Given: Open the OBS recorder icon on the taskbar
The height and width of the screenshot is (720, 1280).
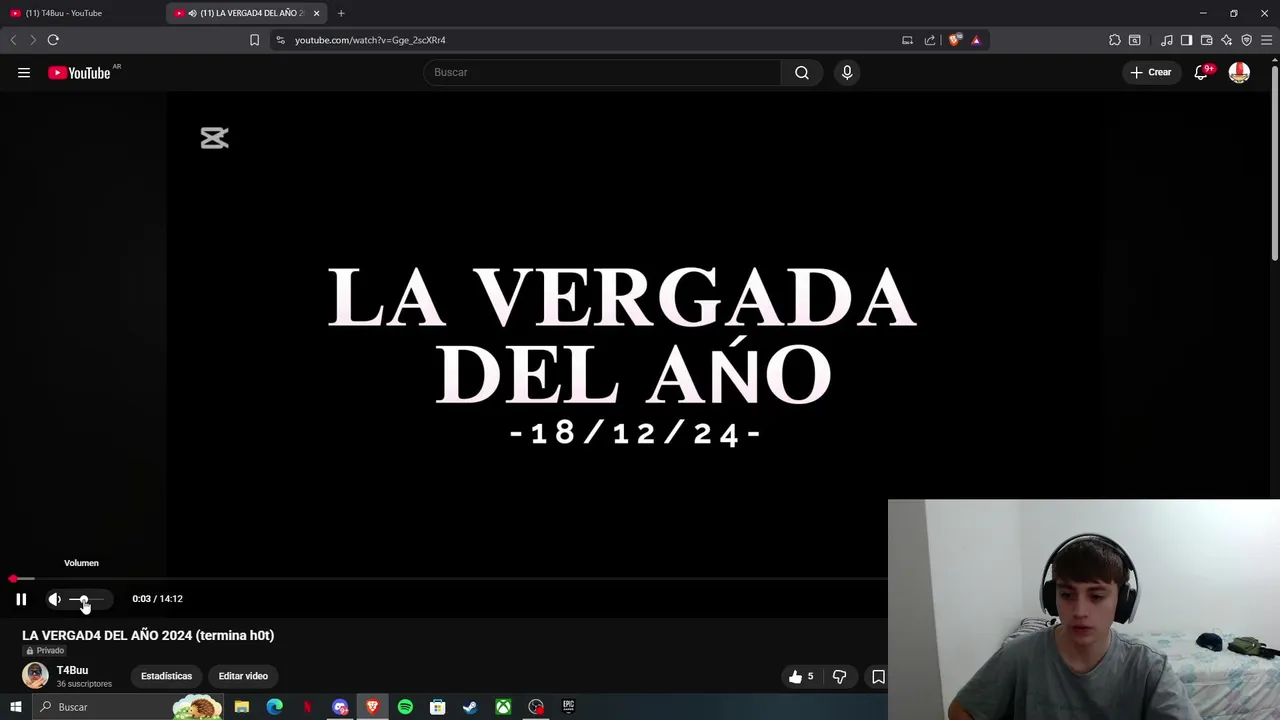Looking at the screenshot, I should (x=536, y=707).
